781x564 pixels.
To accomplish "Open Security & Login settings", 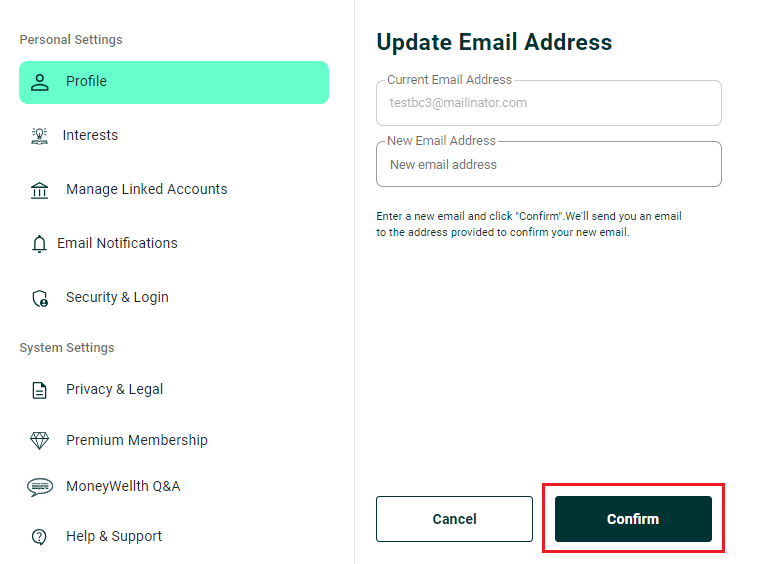I will pyautogui.click(x=117, y=298).
